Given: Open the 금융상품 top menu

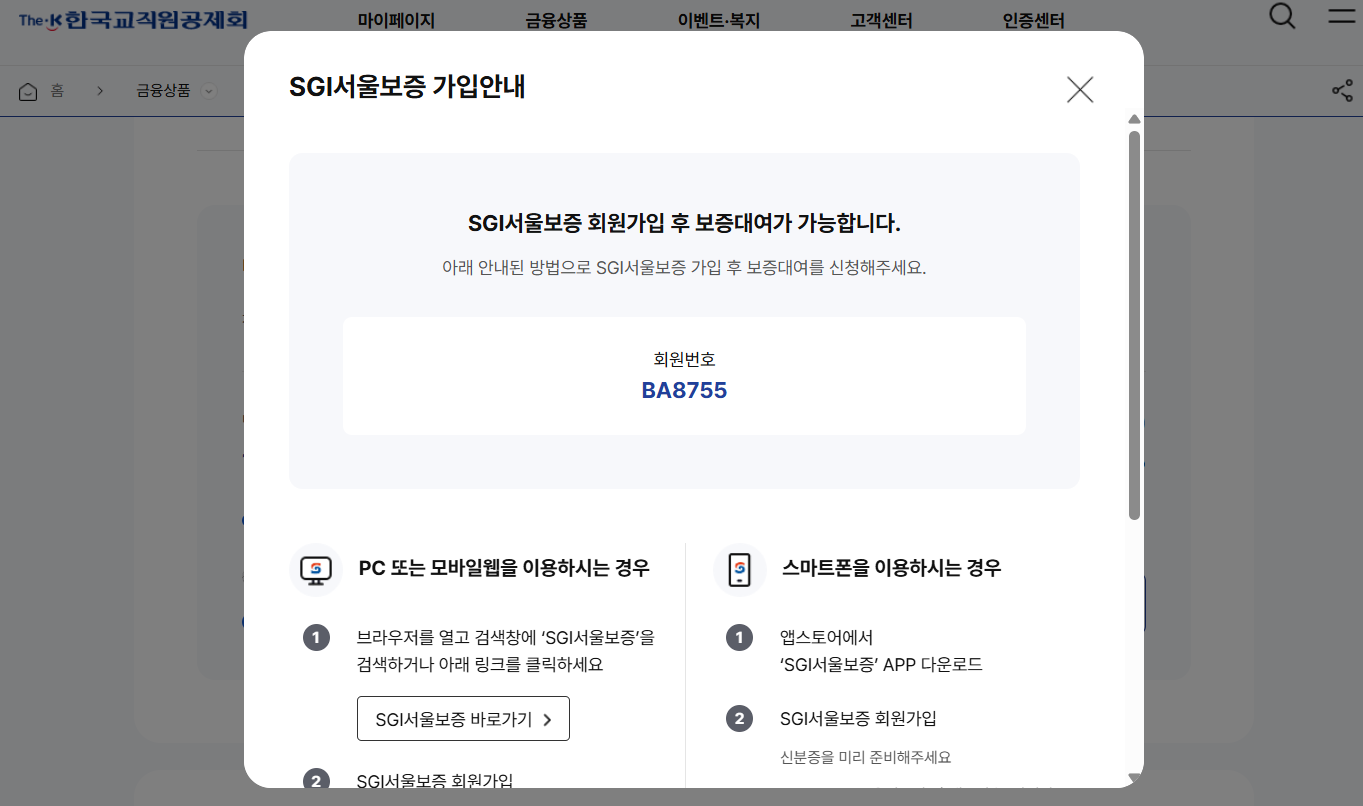Looking at the screenshot, I should [x=556, y=21].
